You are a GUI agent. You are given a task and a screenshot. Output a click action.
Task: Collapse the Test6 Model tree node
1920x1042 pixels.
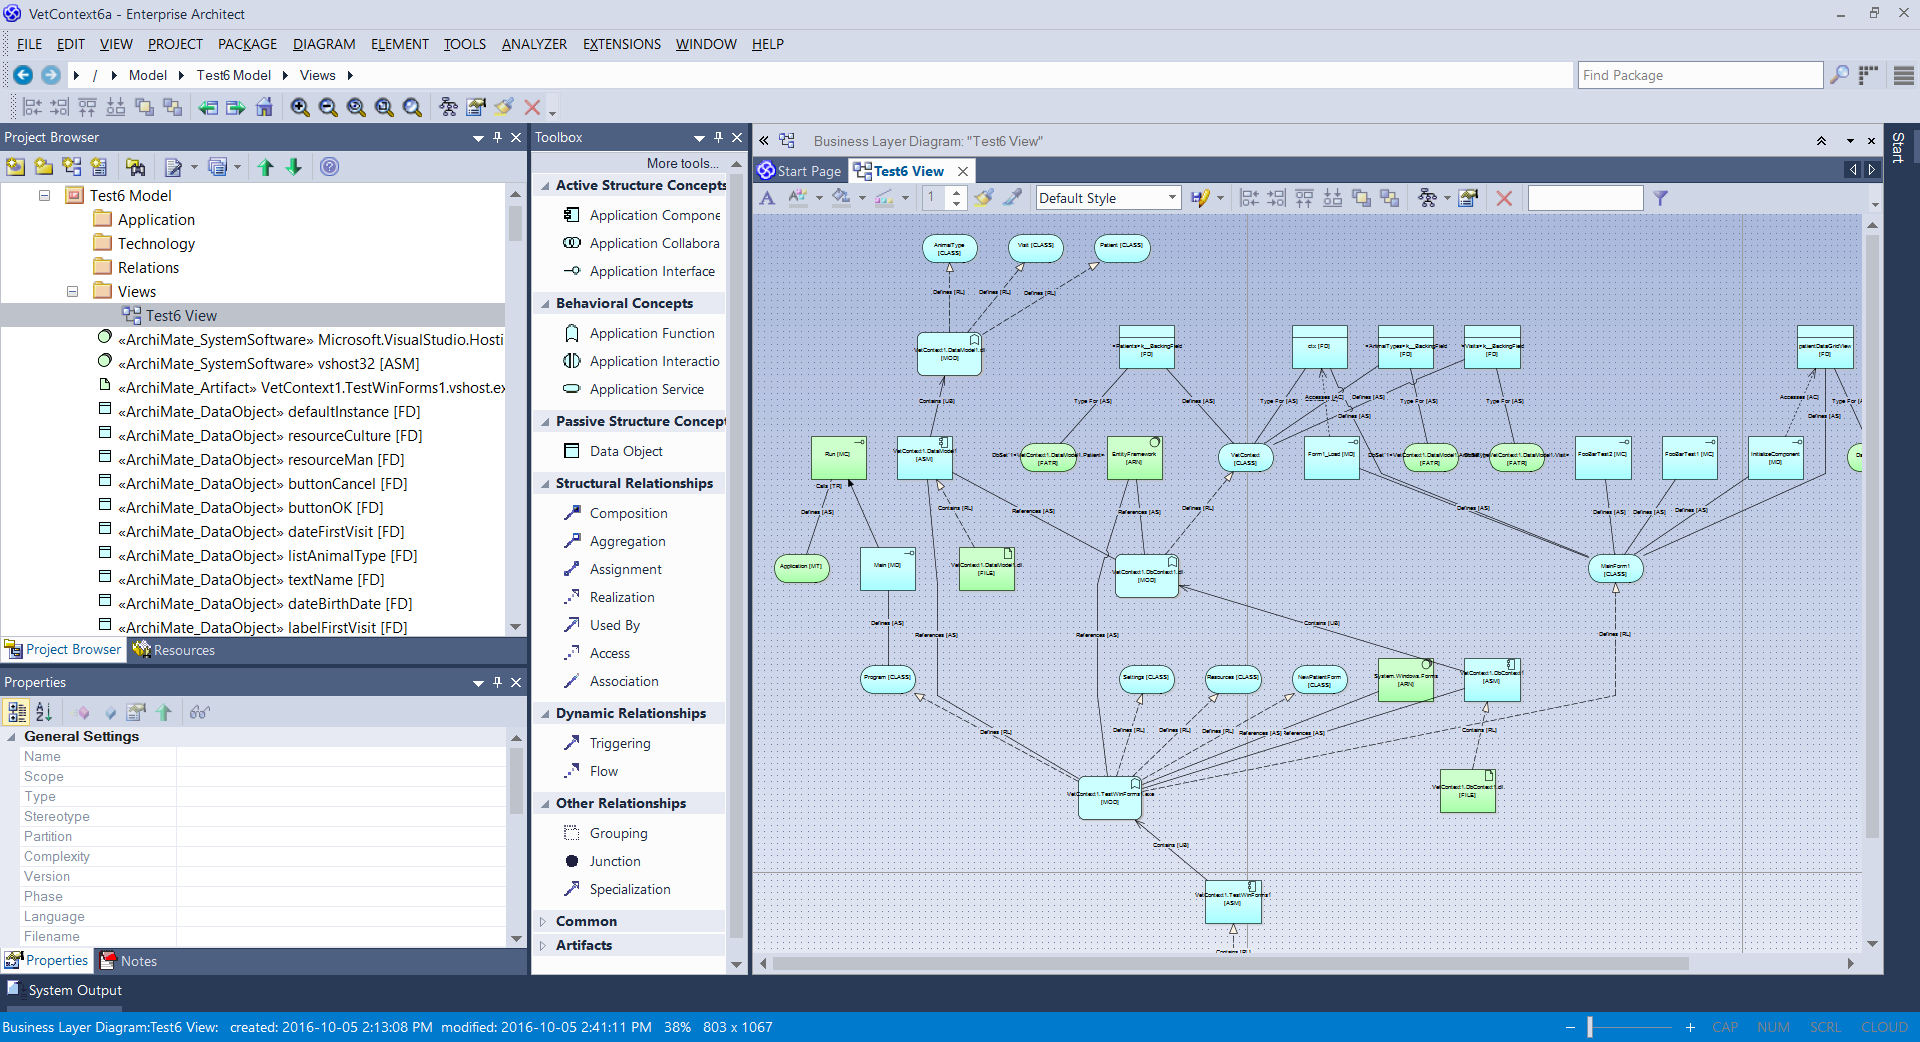pyautogui.click(x=44, y=196)
